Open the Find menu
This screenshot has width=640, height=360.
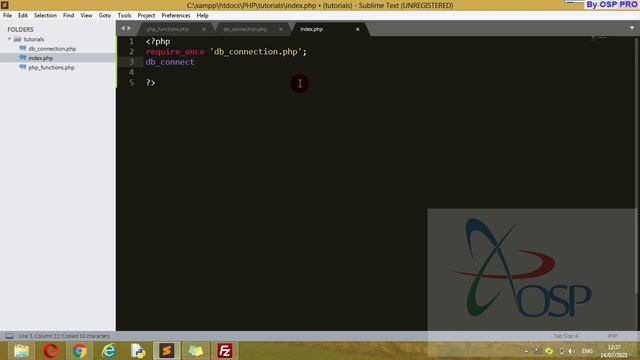coord(69,16)
